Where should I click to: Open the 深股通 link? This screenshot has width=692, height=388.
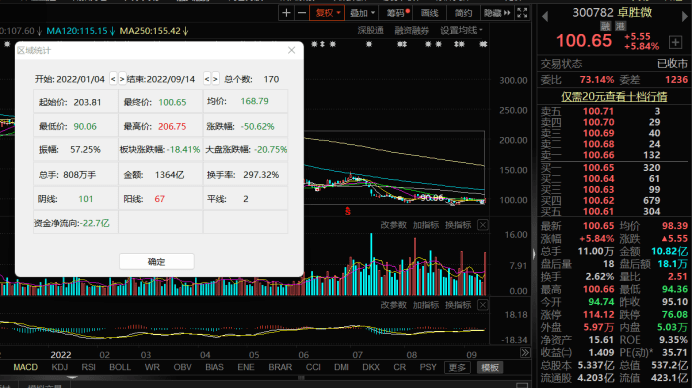[x=370, y=30]
